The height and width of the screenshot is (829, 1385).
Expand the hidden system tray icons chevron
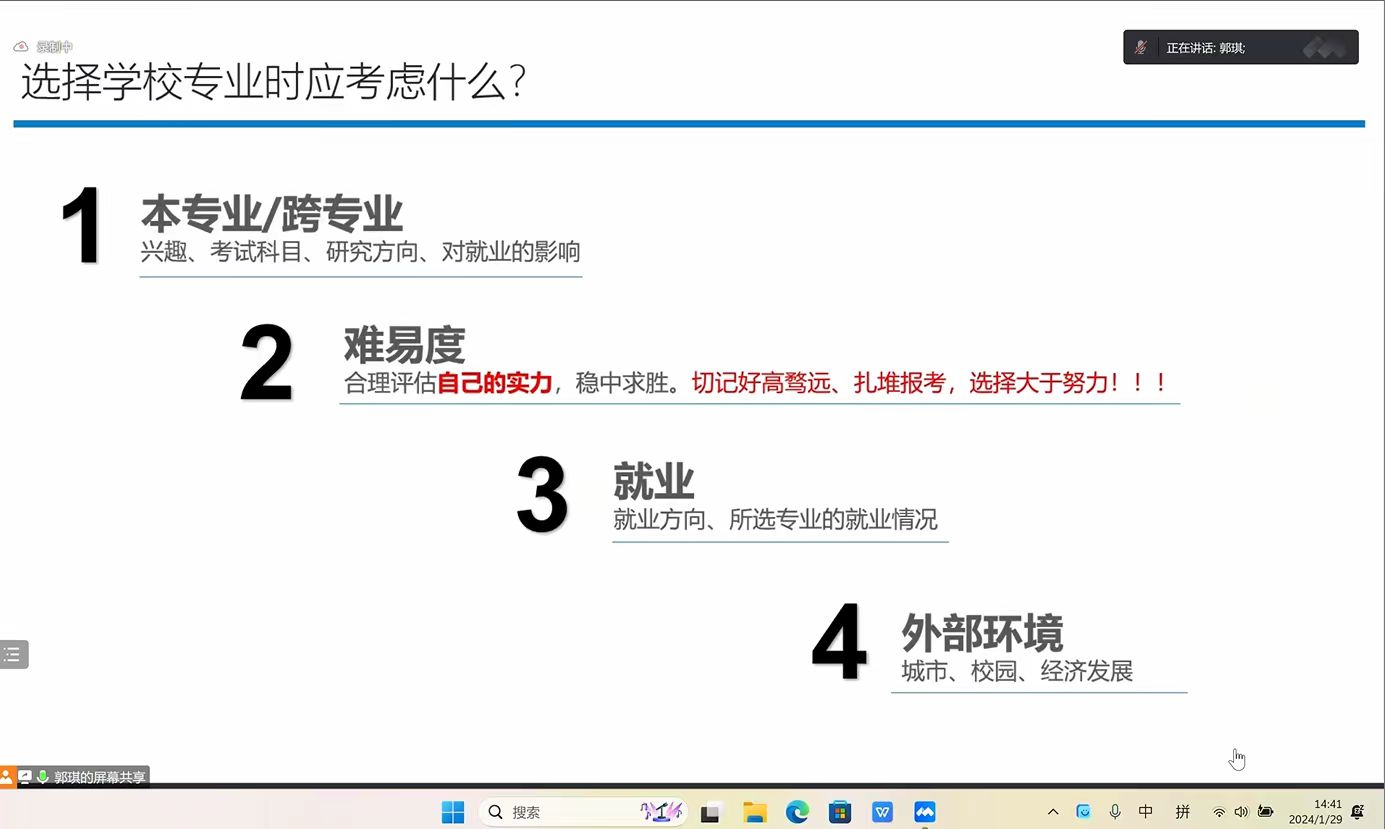point(1053,812)
